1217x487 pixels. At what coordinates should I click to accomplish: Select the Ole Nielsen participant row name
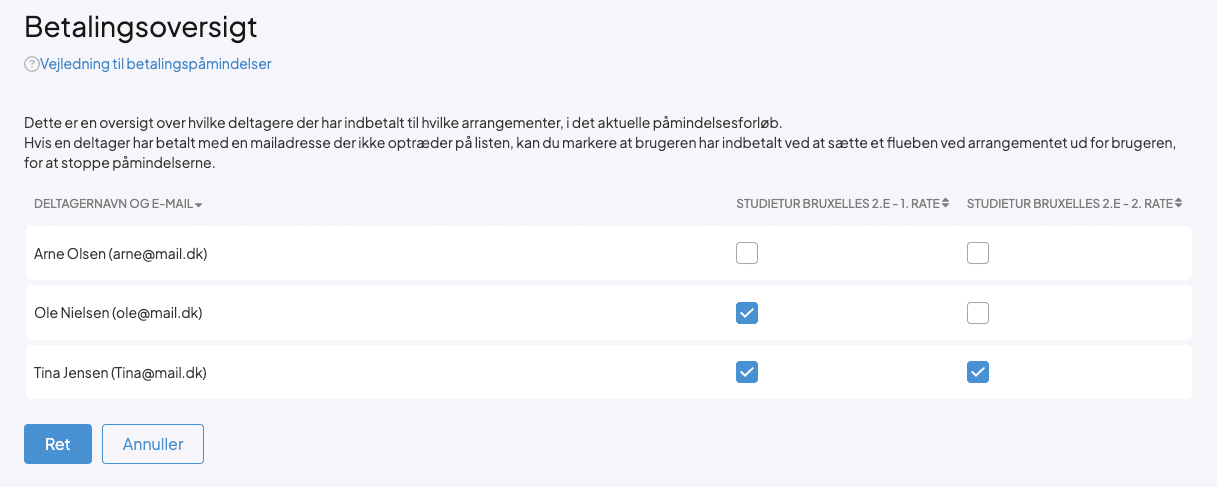point(118,313)
